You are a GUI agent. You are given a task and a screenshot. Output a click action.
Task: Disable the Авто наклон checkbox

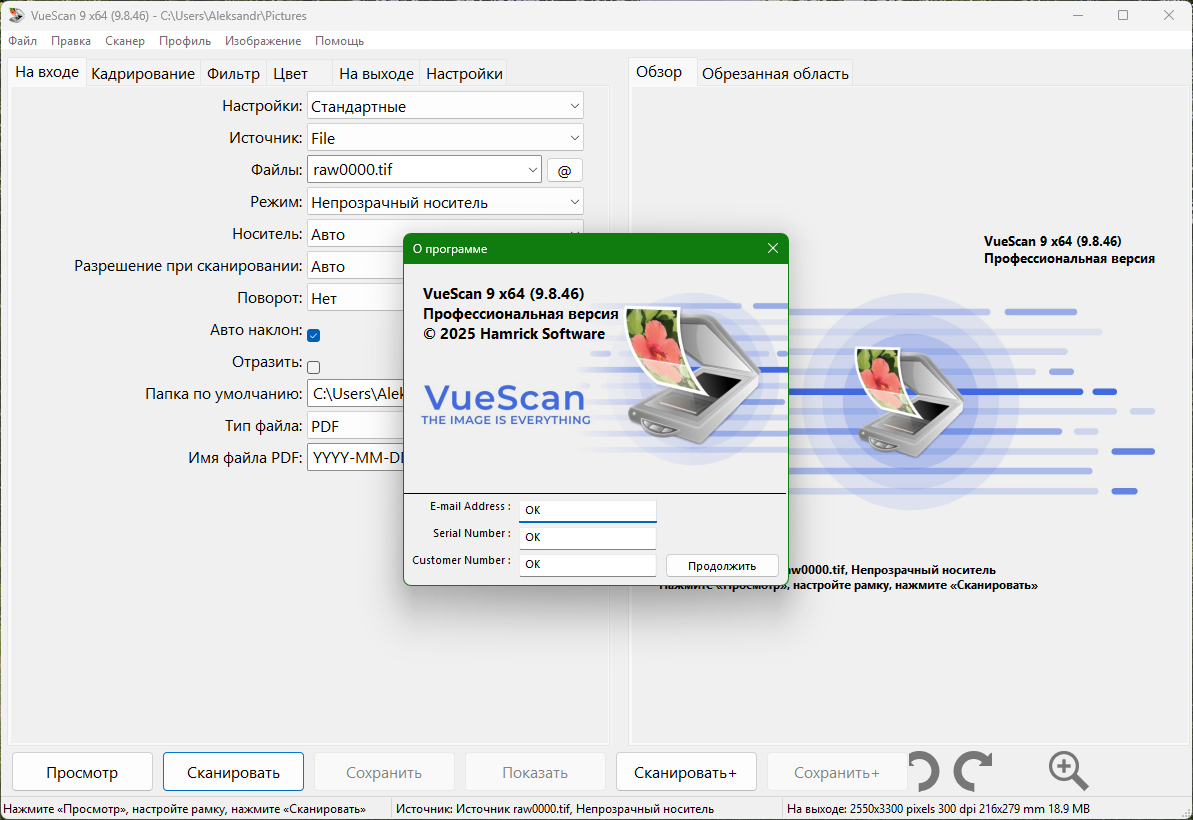coord(313,335)
